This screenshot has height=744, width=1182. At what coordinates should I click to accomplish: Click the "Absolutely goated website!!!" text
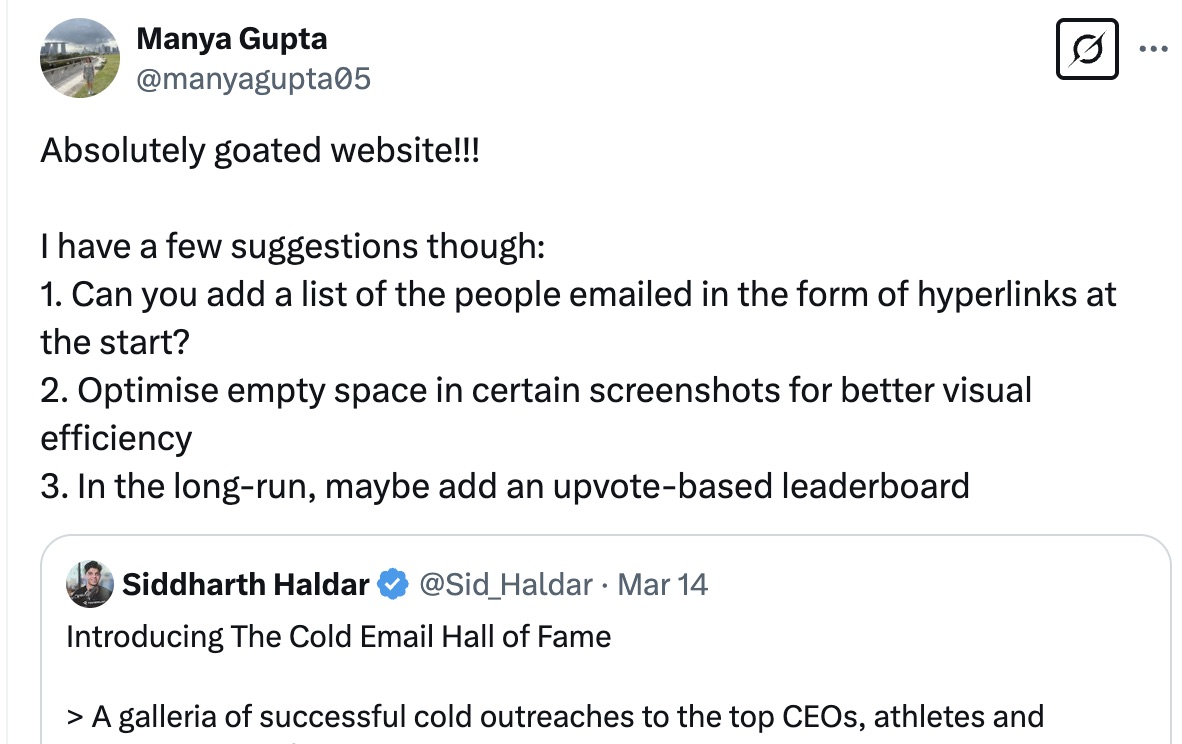click(x=260, y=151)
